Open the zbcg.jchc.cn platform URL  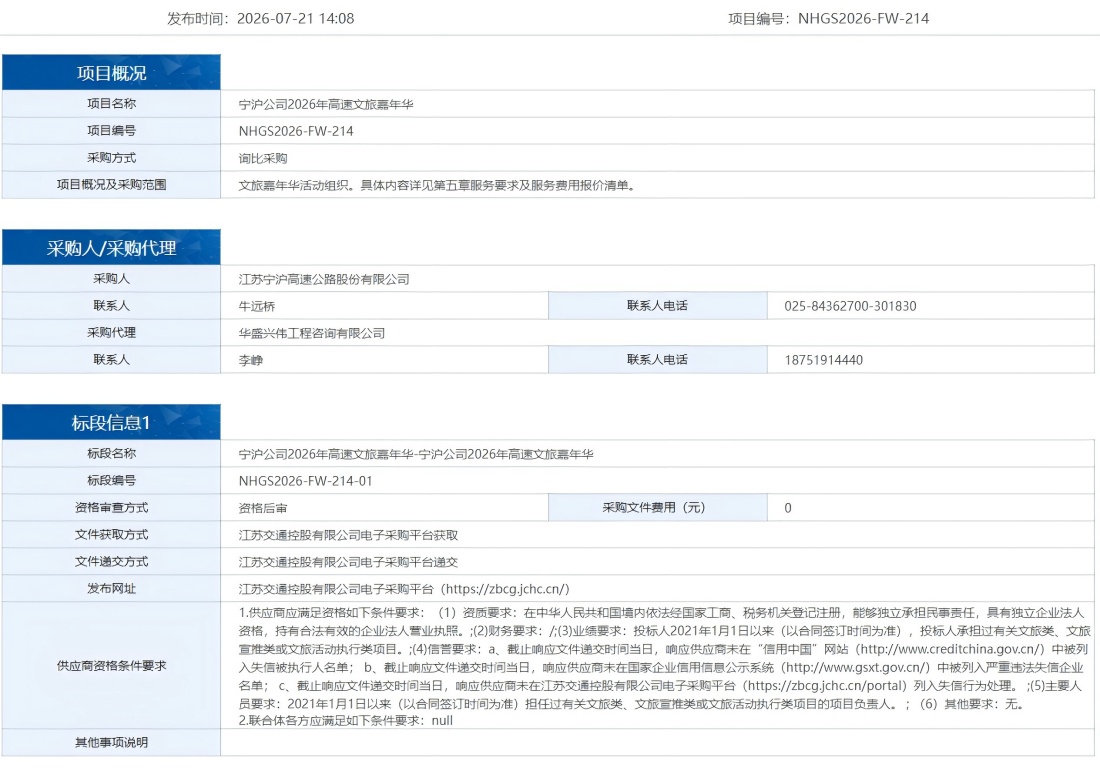[505, 589]
